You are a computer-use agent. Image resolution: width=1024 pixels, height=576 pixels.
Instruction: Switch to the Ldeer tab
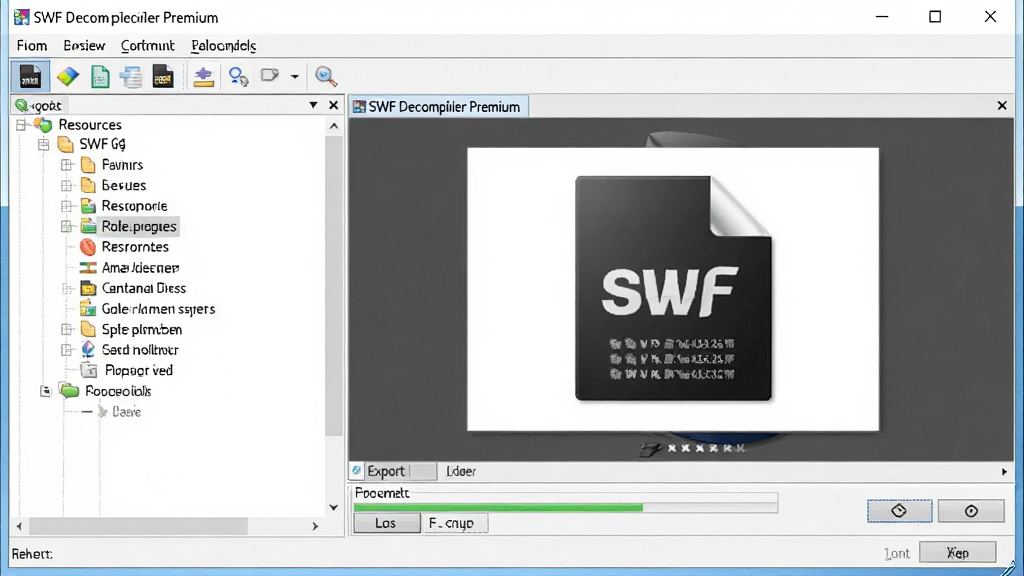tap(461, 471)
